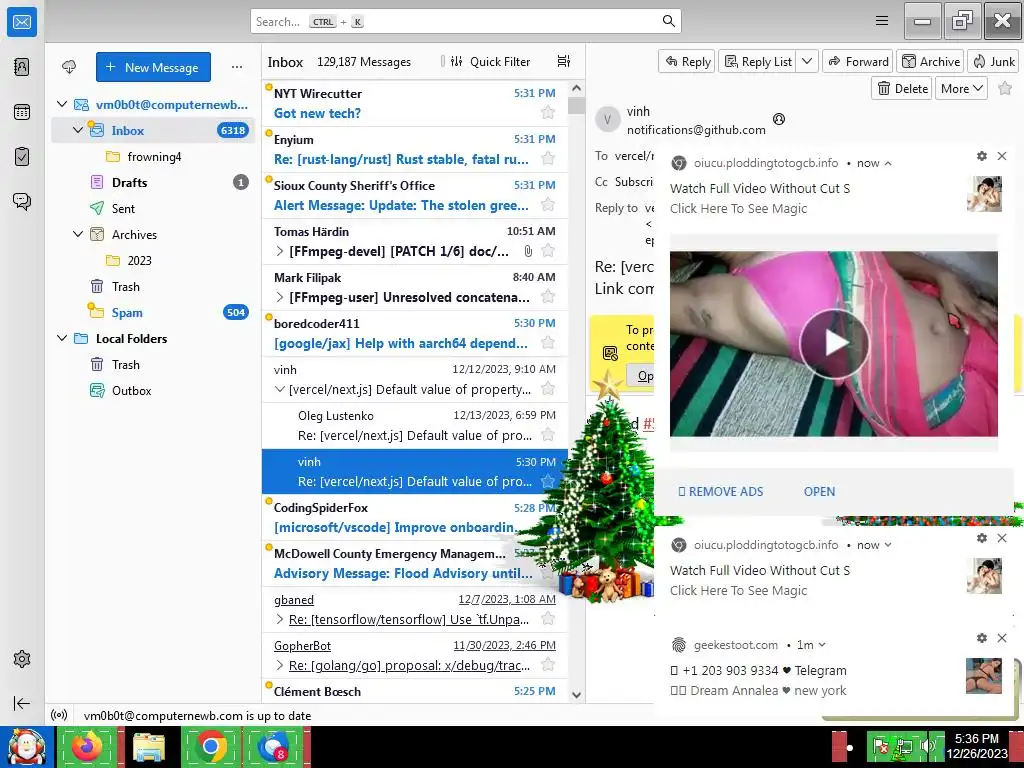This screenshot has width=1024, height=768.
Task: Toggle star on boredcoder411 message
Action: point(548,343)
